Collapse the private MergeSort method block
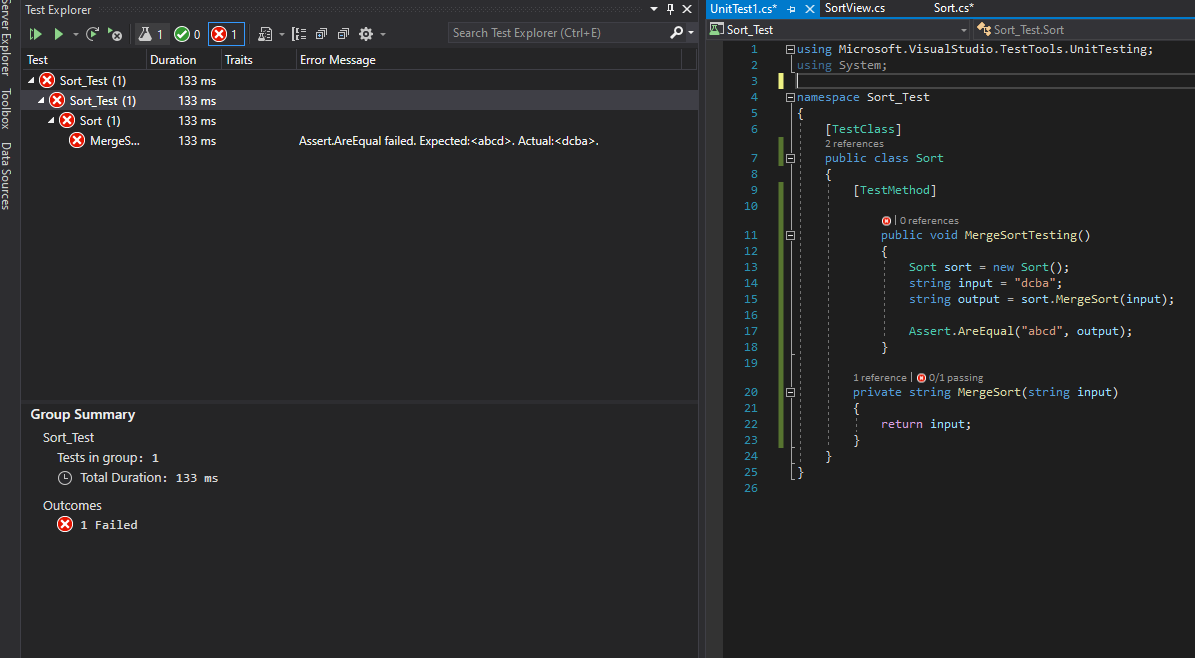 [x=790, y=393]
